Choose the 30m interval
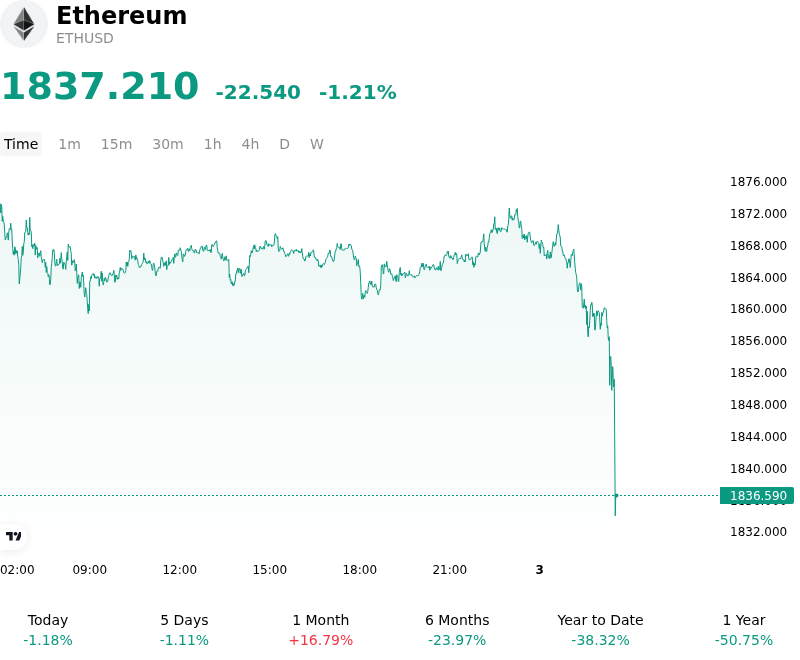Screen dimensions: 800x660 [x=168, y=144]
